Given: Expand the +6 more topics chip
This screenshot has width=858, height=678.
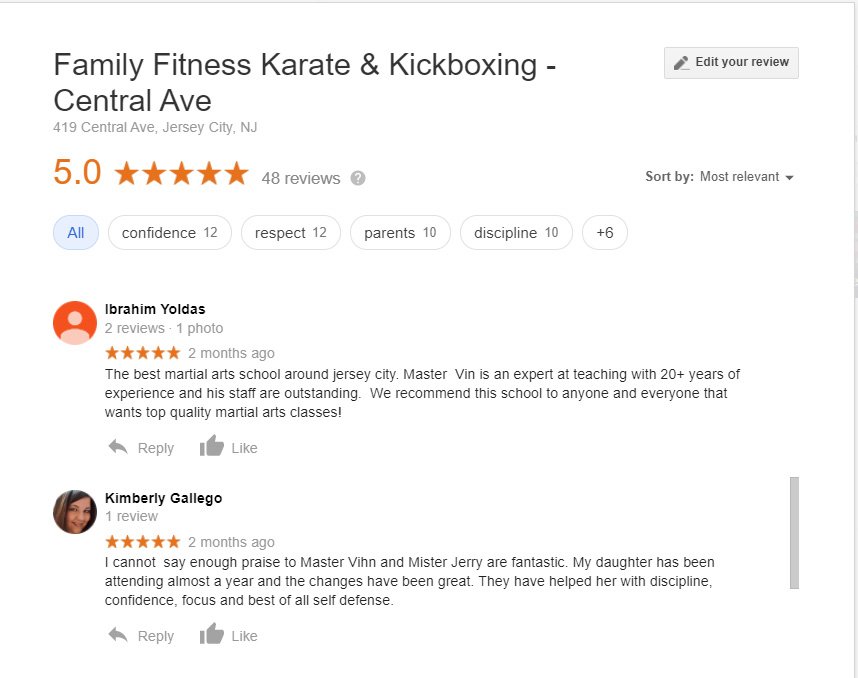Looking at the screenshot, I should tap(604, 233).
